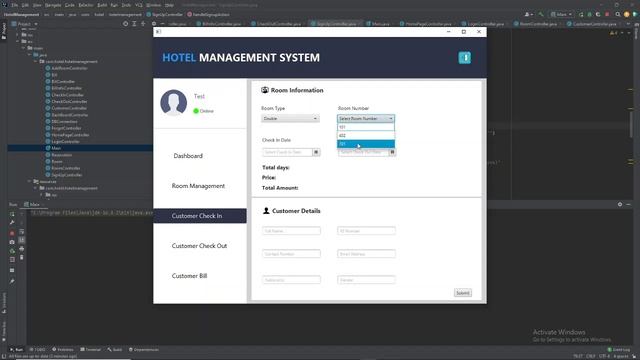
Task: Open the Navigate menu in the IDE
Action: (x=53, y=5)
